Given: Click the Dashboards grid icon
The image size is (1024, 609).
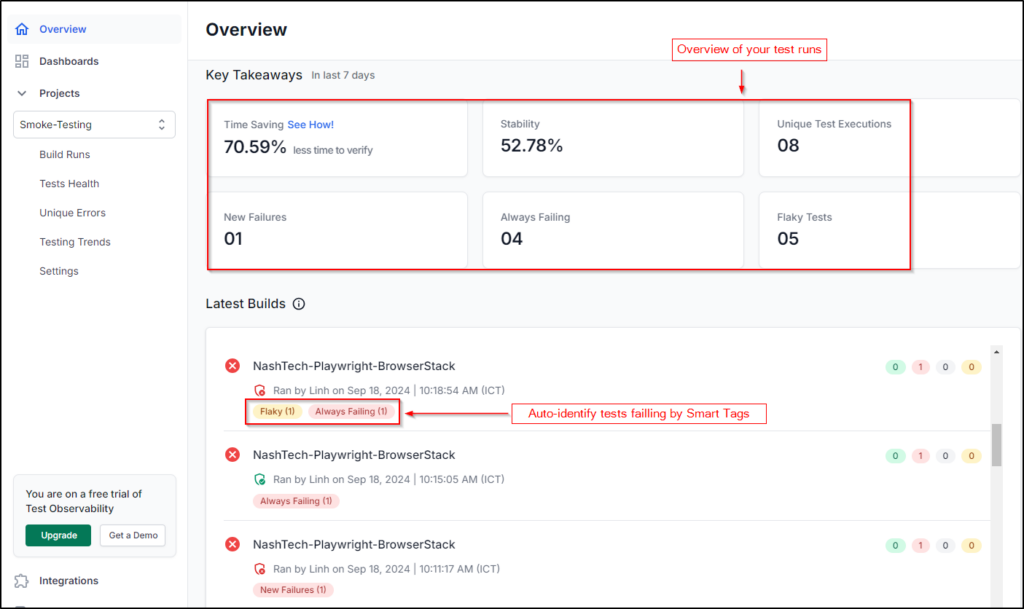Looking at the screenshot, I should pos(22,61).
